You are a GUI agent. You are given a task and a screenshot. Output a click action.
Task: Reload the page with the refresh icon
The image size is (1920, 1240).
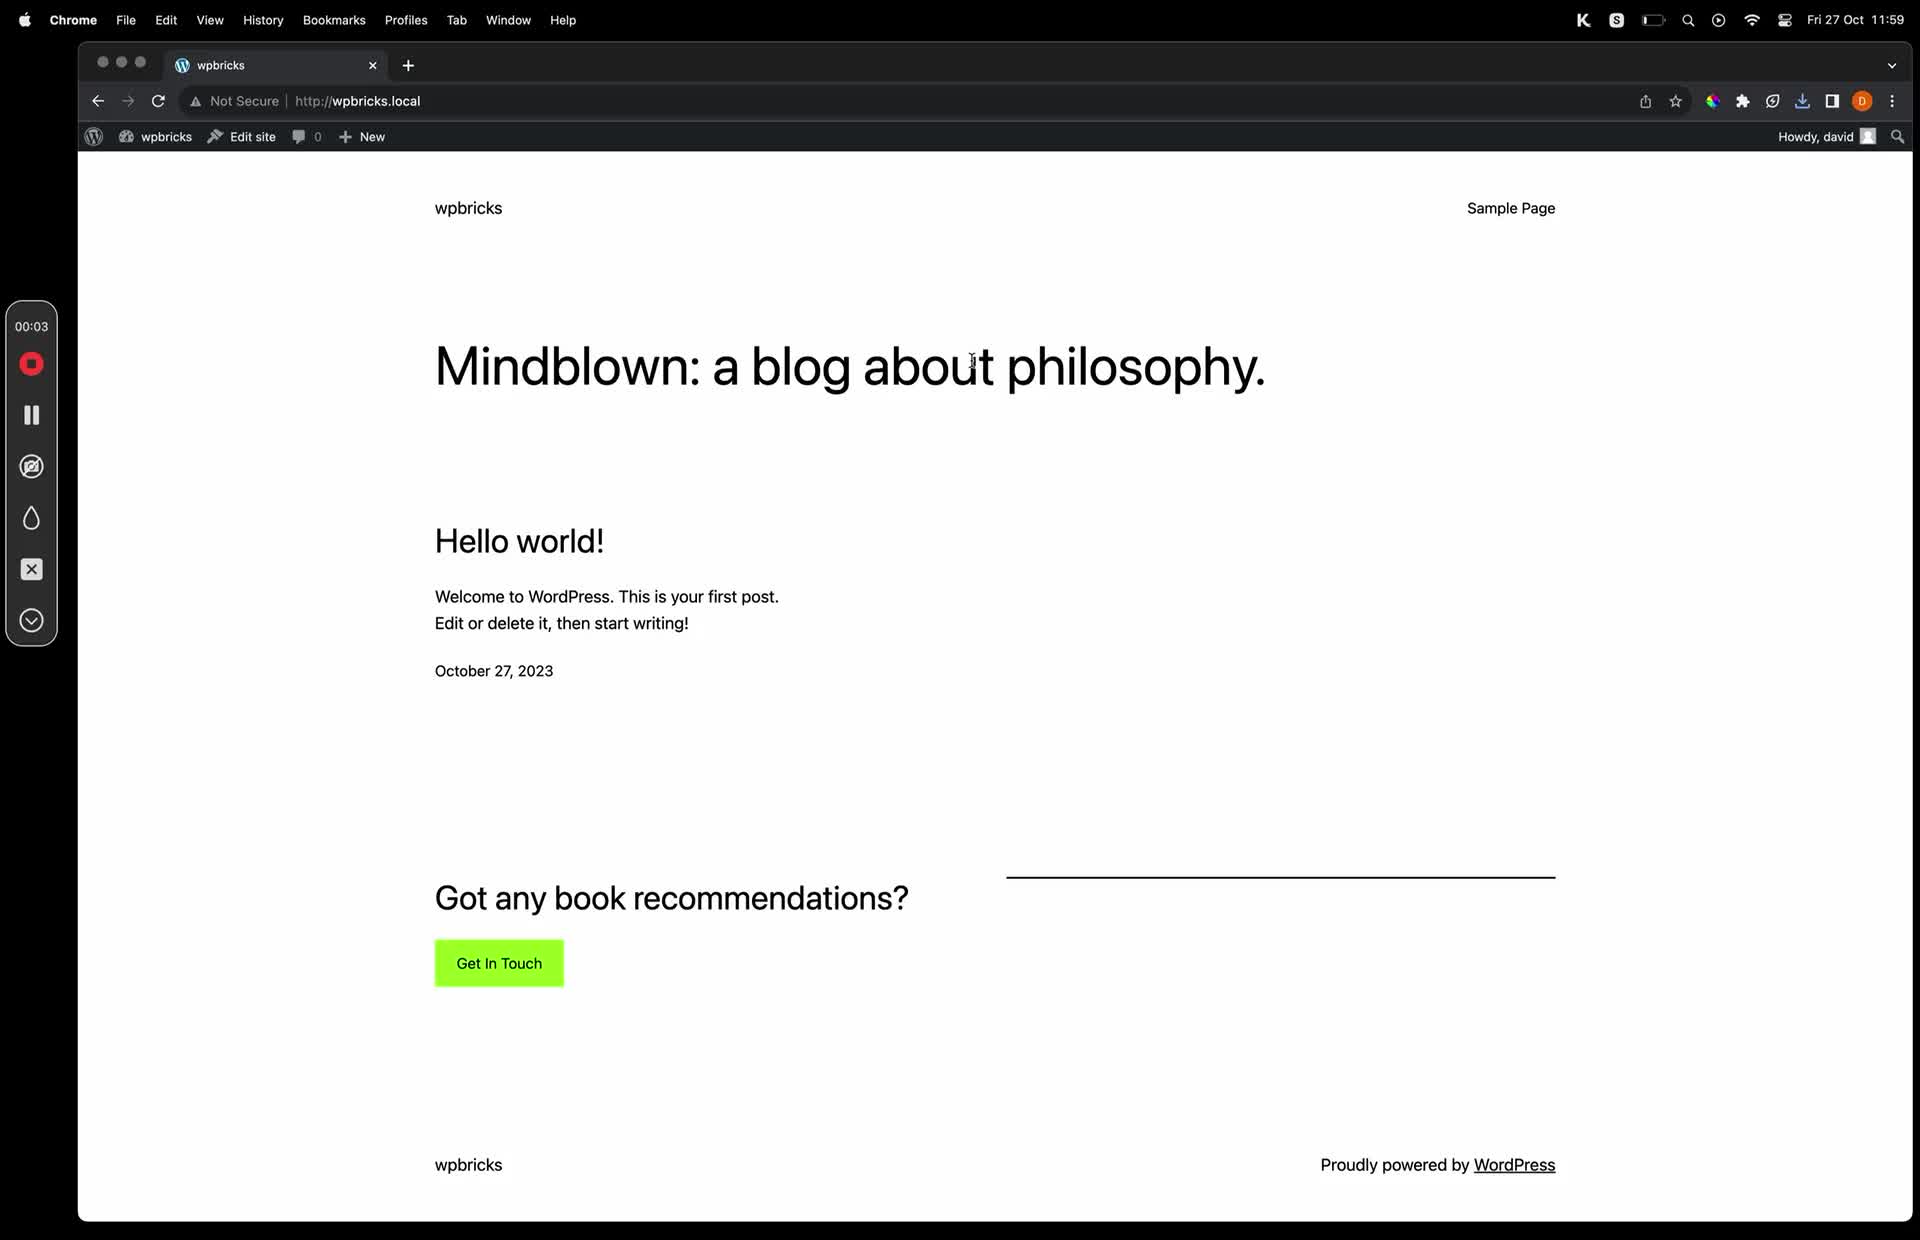pyautogui.click(x=158, y=101)
